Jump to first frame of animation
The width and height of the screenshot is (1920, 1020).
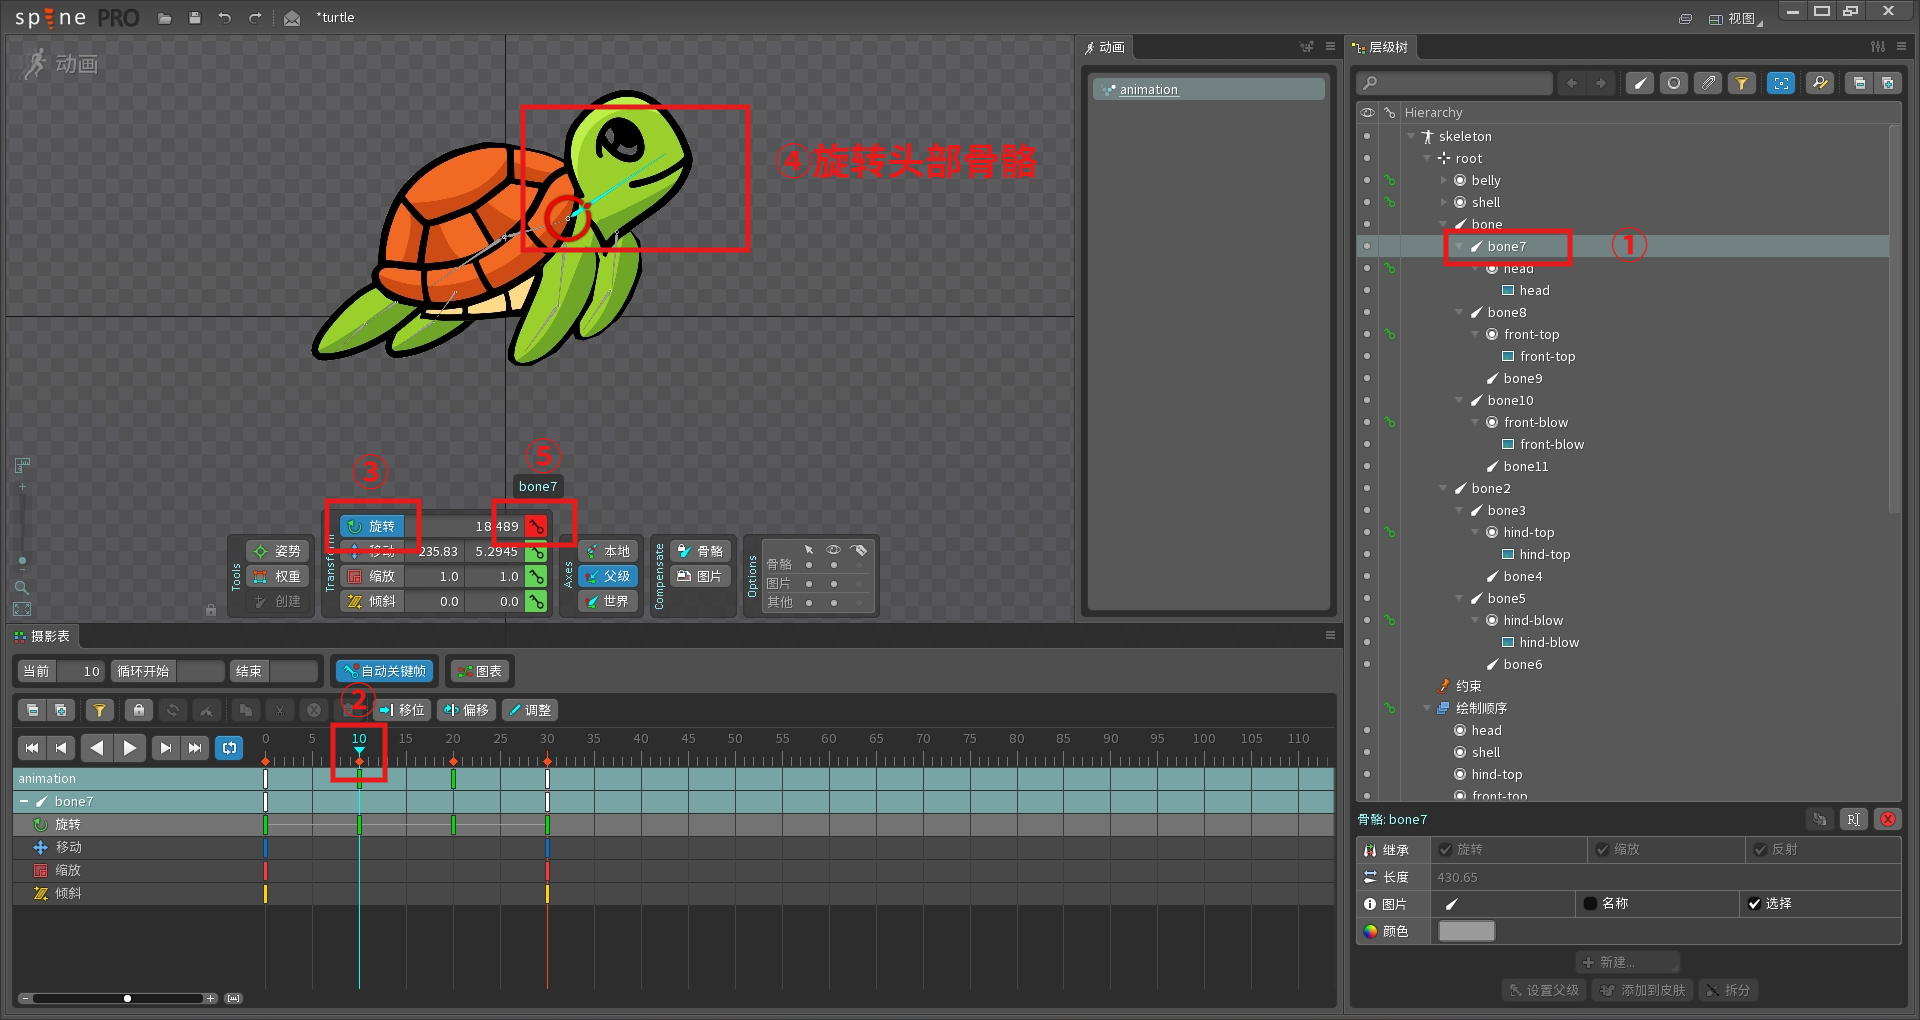32,748
